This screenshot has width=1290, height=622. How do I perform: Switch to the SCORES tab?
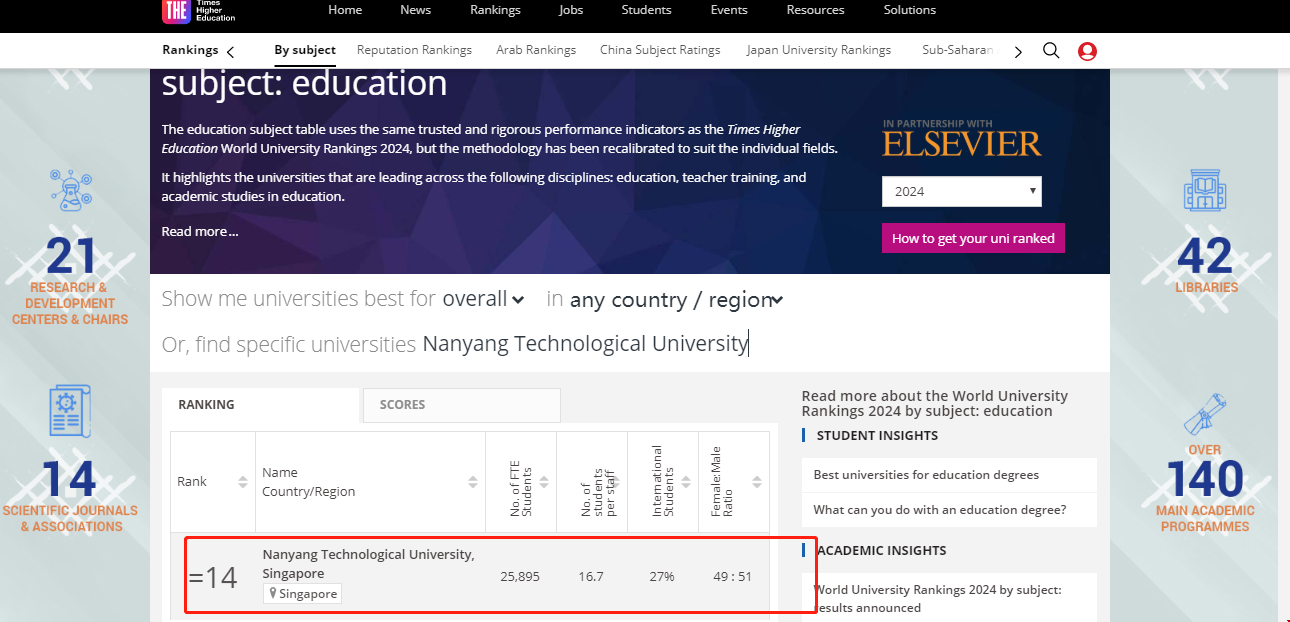[402, 404]
